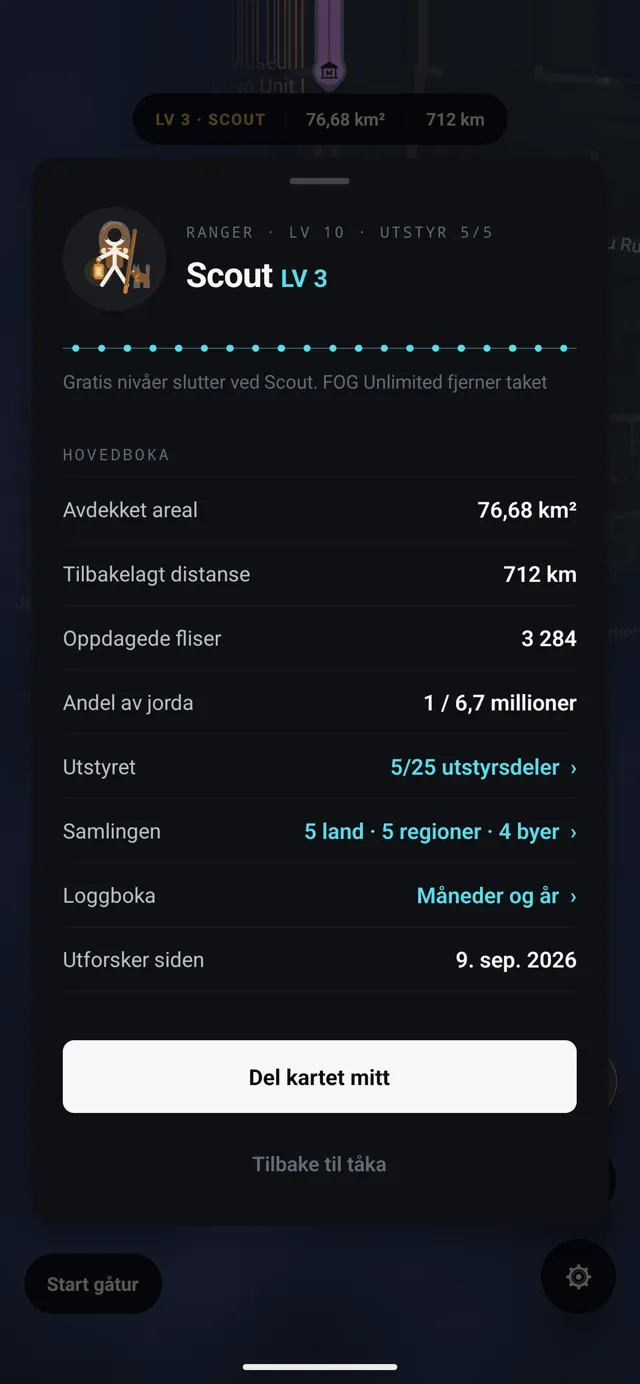
Task: Open the 5/25 utstyrsdeler link
Action: pos(475,768)
